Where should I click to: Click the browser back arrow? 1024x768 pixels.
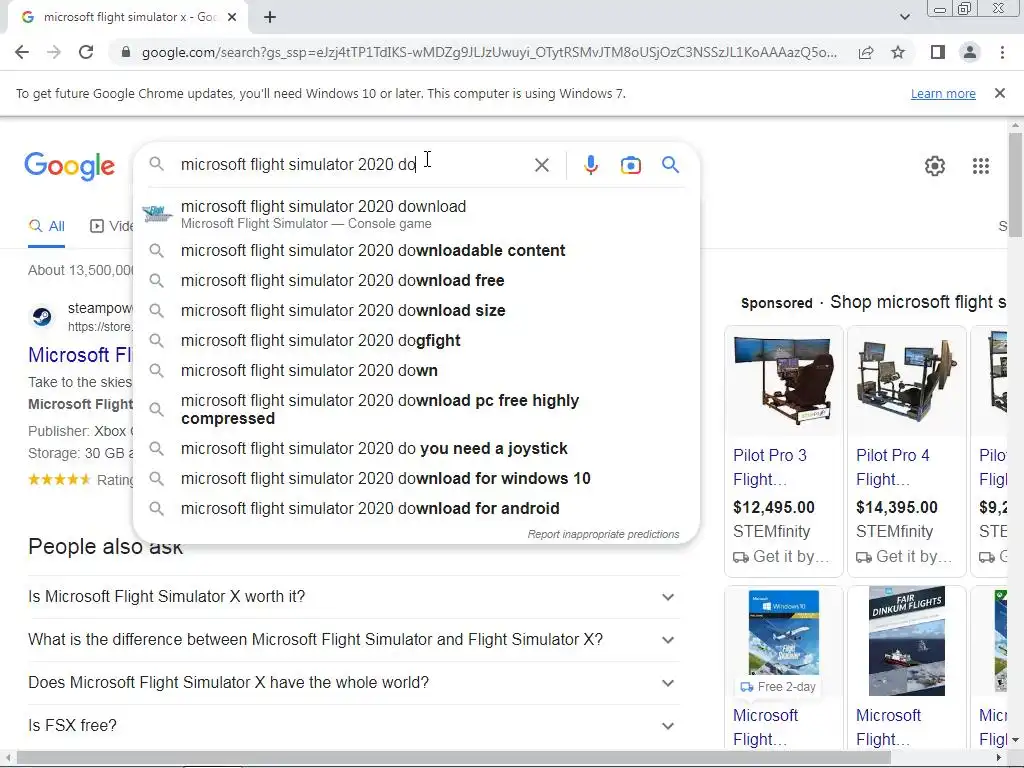(x=22, y=52)
